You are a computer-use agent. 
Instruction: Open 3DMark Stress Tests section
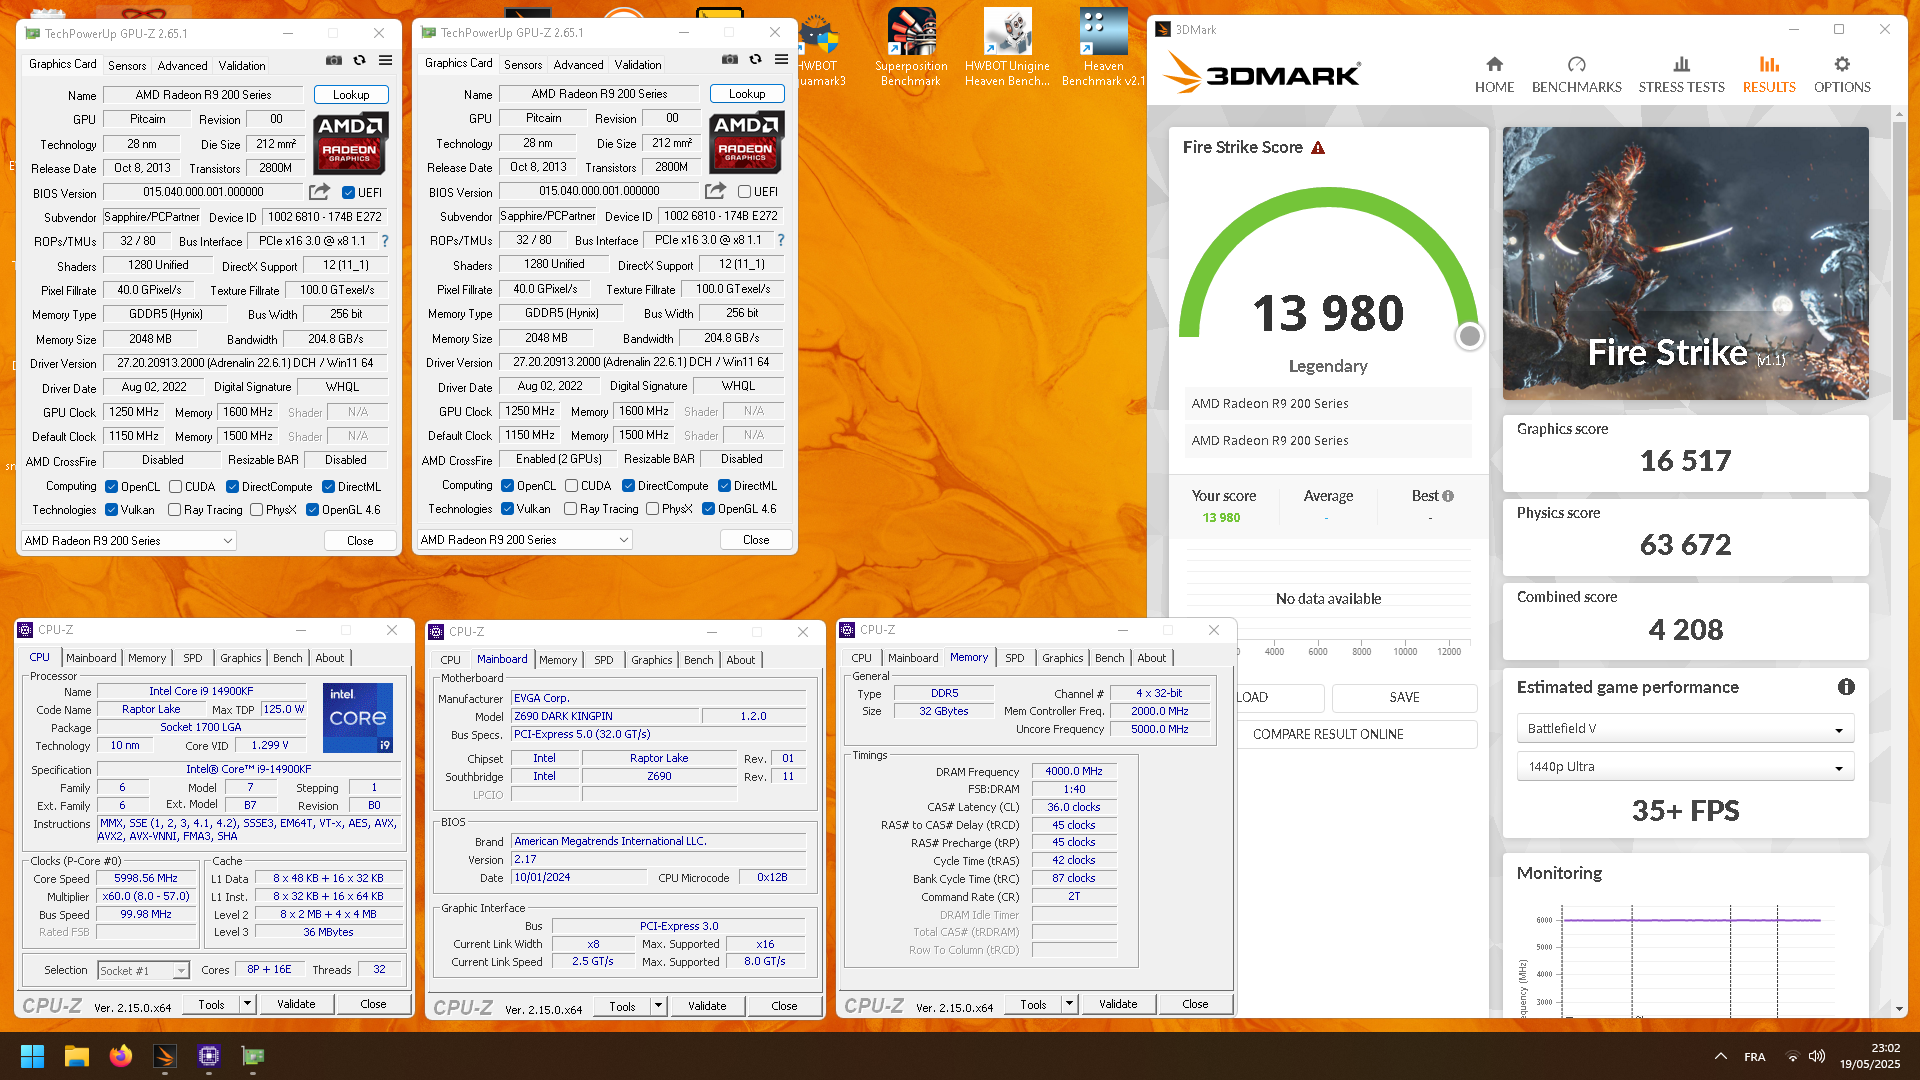click(1681, 75)
